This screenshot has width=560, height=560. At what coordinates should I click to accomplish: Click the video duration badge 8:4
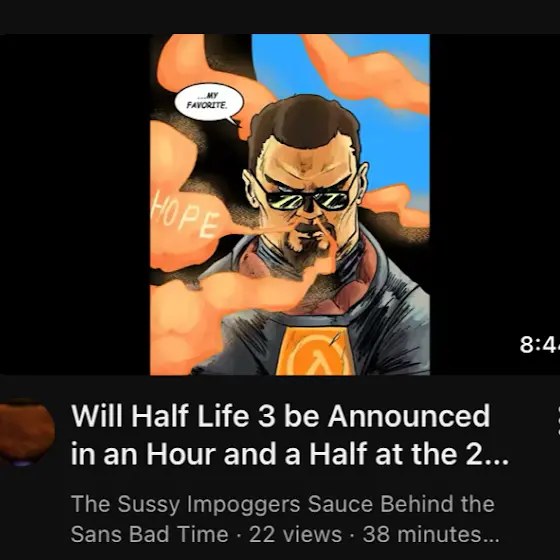(x=539, y=345)
